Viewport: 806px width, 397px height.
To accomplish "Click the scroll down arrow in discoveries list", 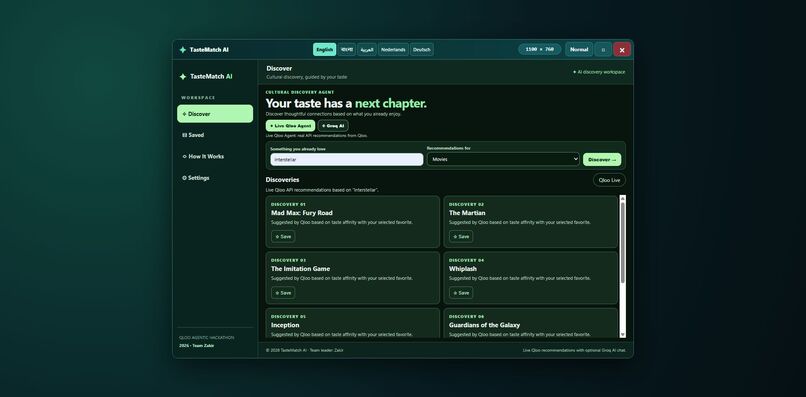I will 623,334.
